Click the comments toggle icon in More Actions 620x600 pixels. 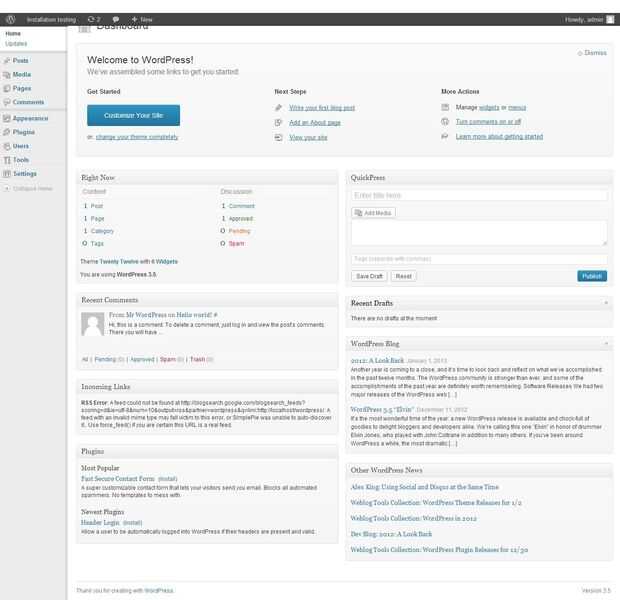click(445, 121)
